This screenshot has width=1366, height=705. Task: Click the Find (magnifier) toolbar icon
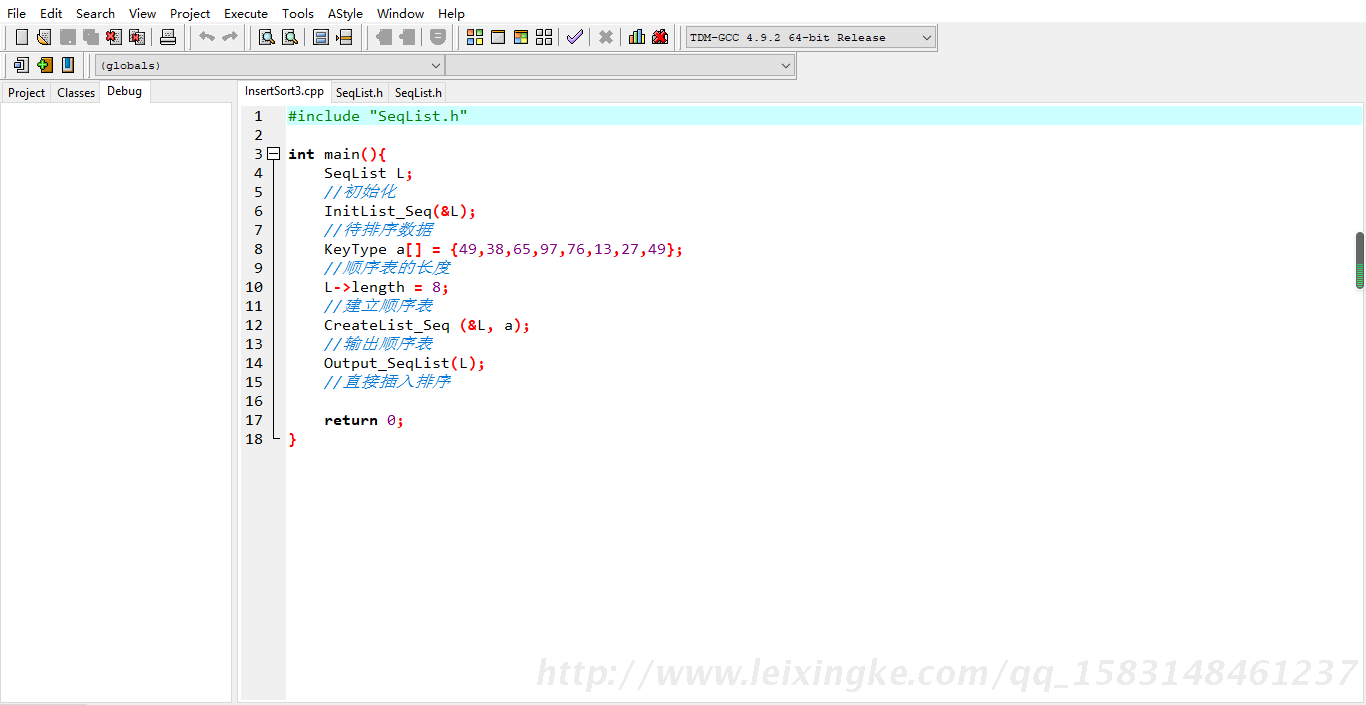click(x=267, y=37)
